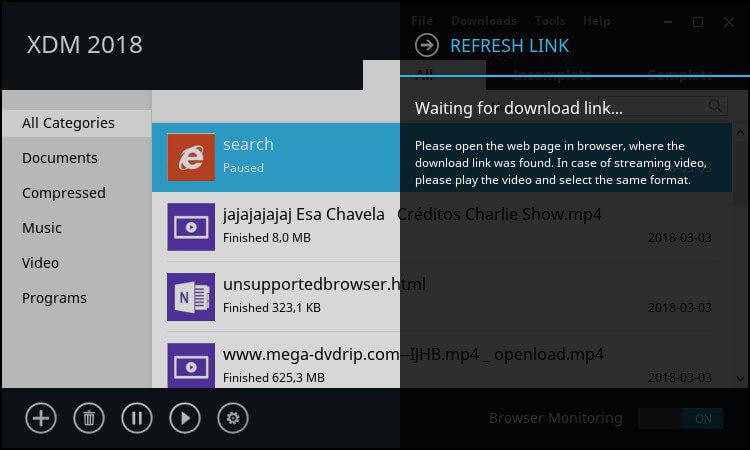Click the Refresh Link arrow circle icon
Screen dimensions: 750x450
coord(427,45)
